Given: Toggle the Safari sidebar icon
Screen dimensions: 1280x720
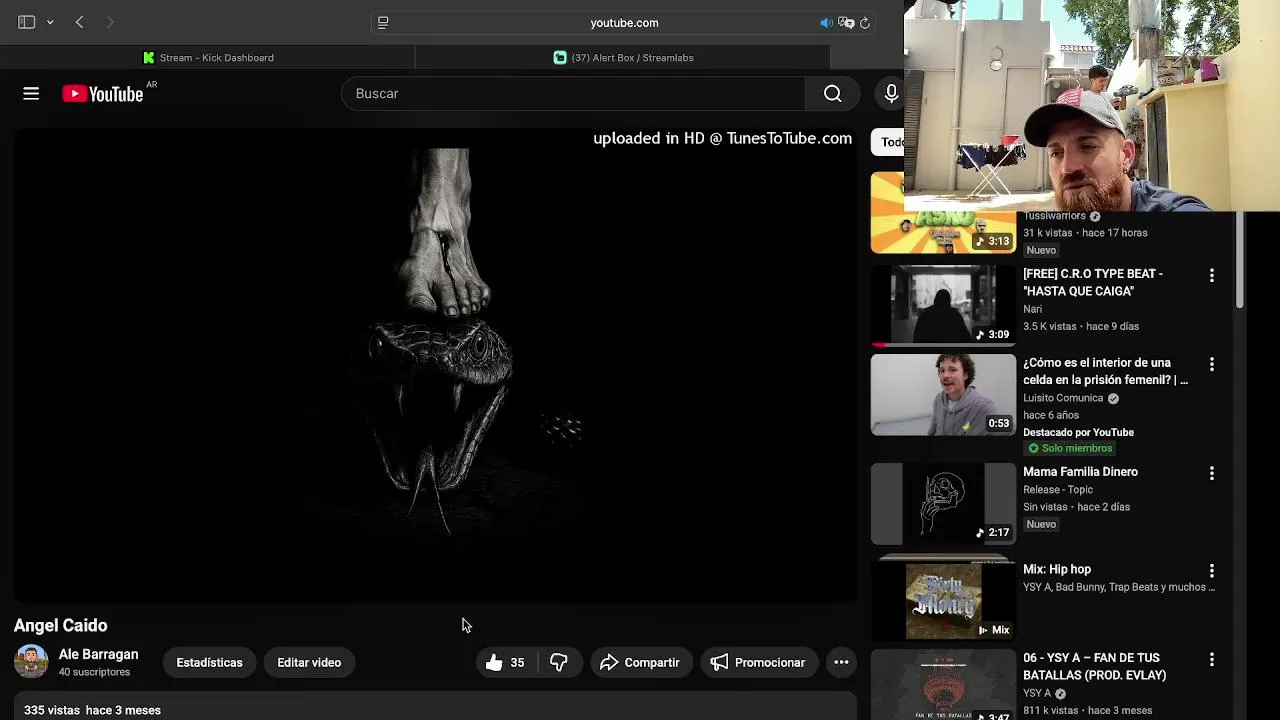Looking at the screenshot, I should tap(27, 22).
